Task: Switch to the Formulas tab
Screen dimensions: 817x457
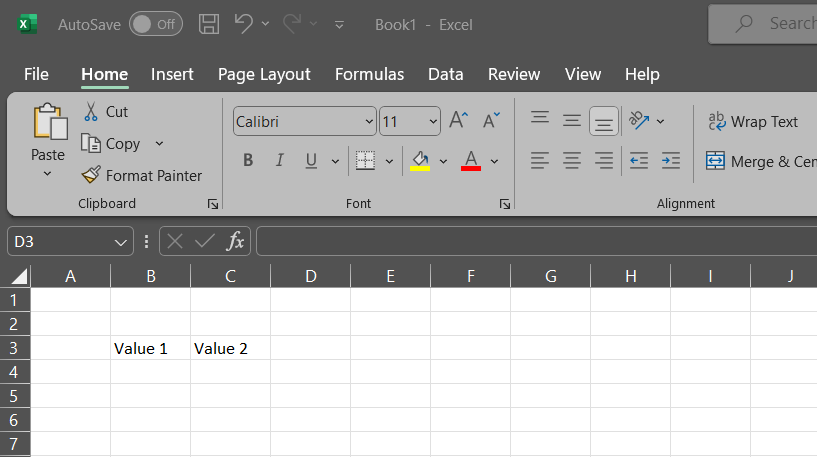Action: click(x=369, y=75)
